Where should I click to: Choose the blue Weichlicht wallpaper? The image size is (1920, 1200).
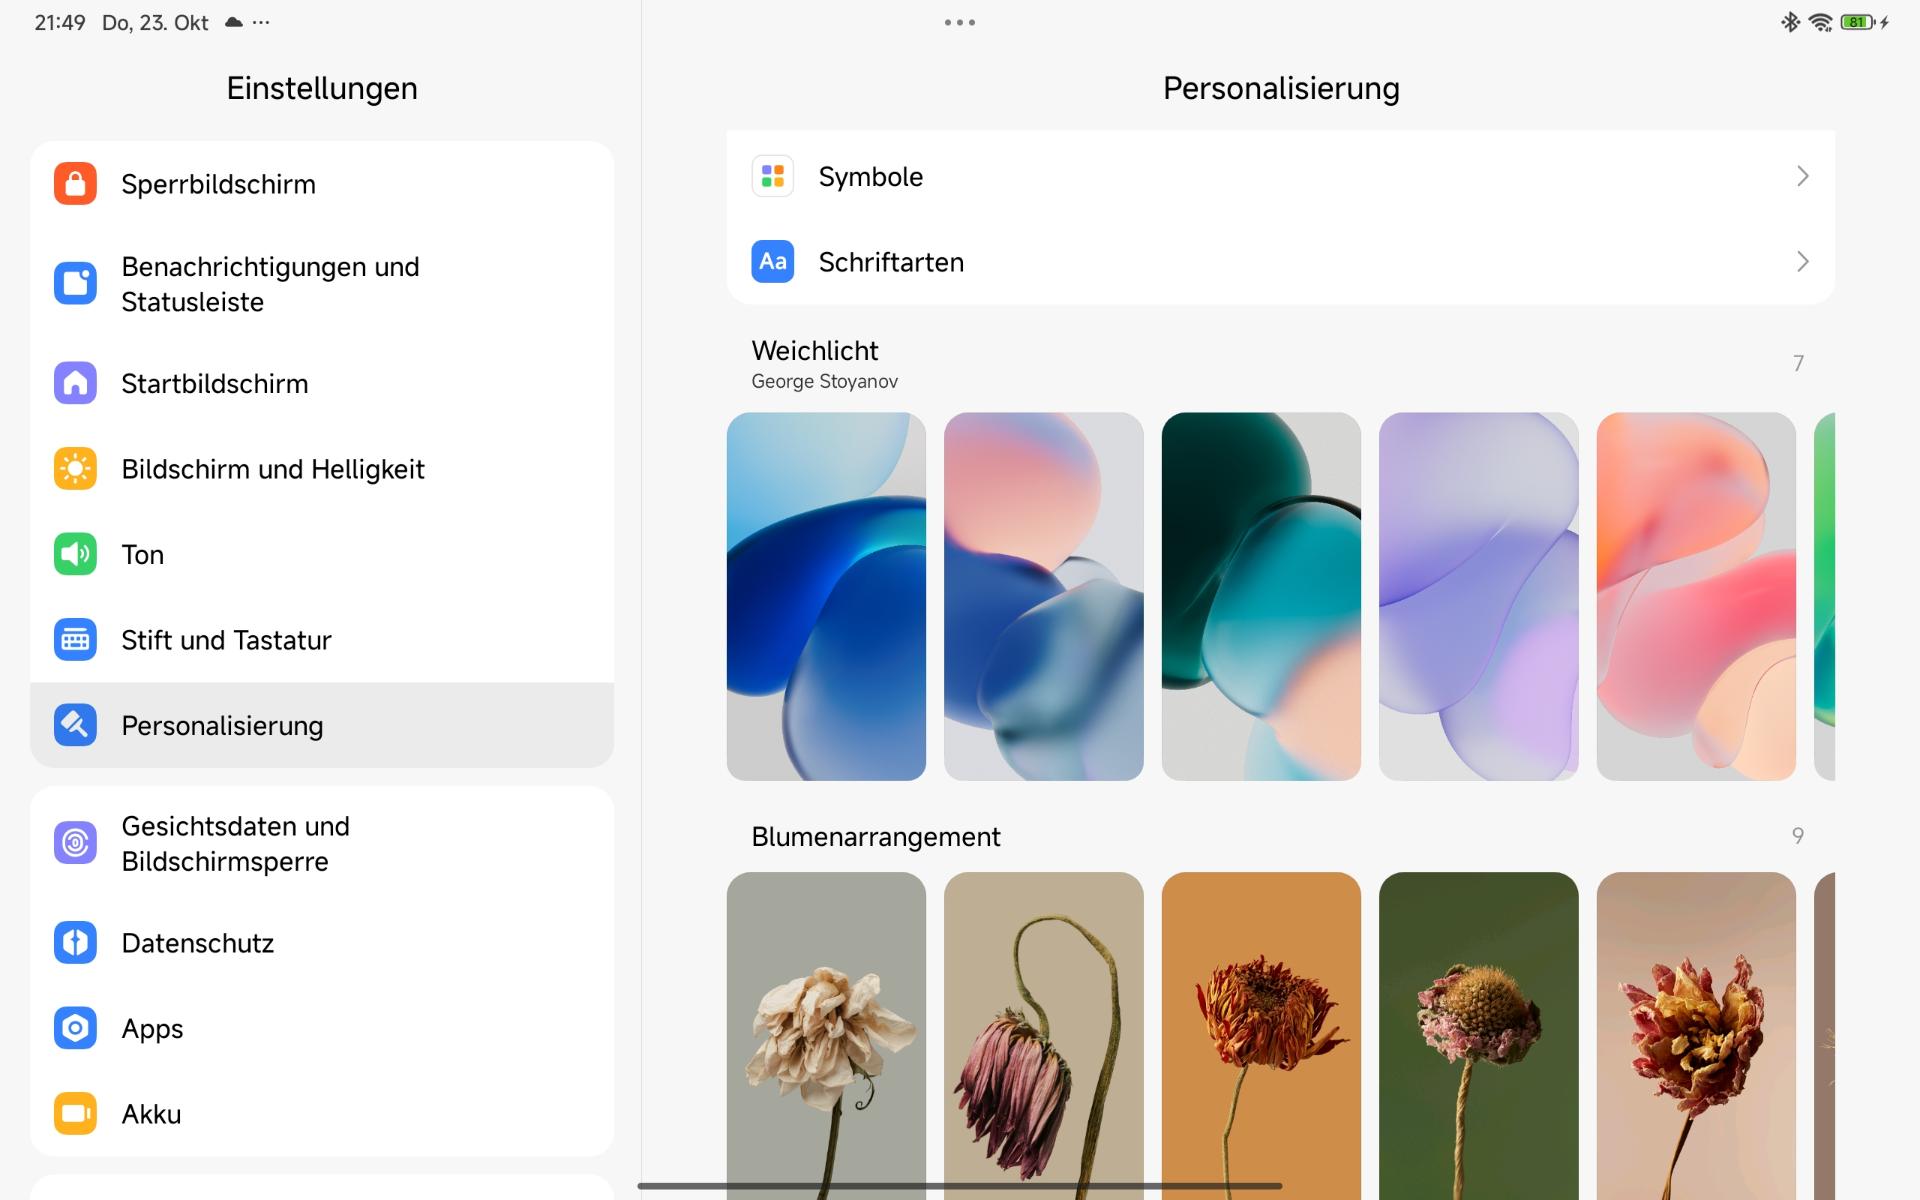pos(826,596)
